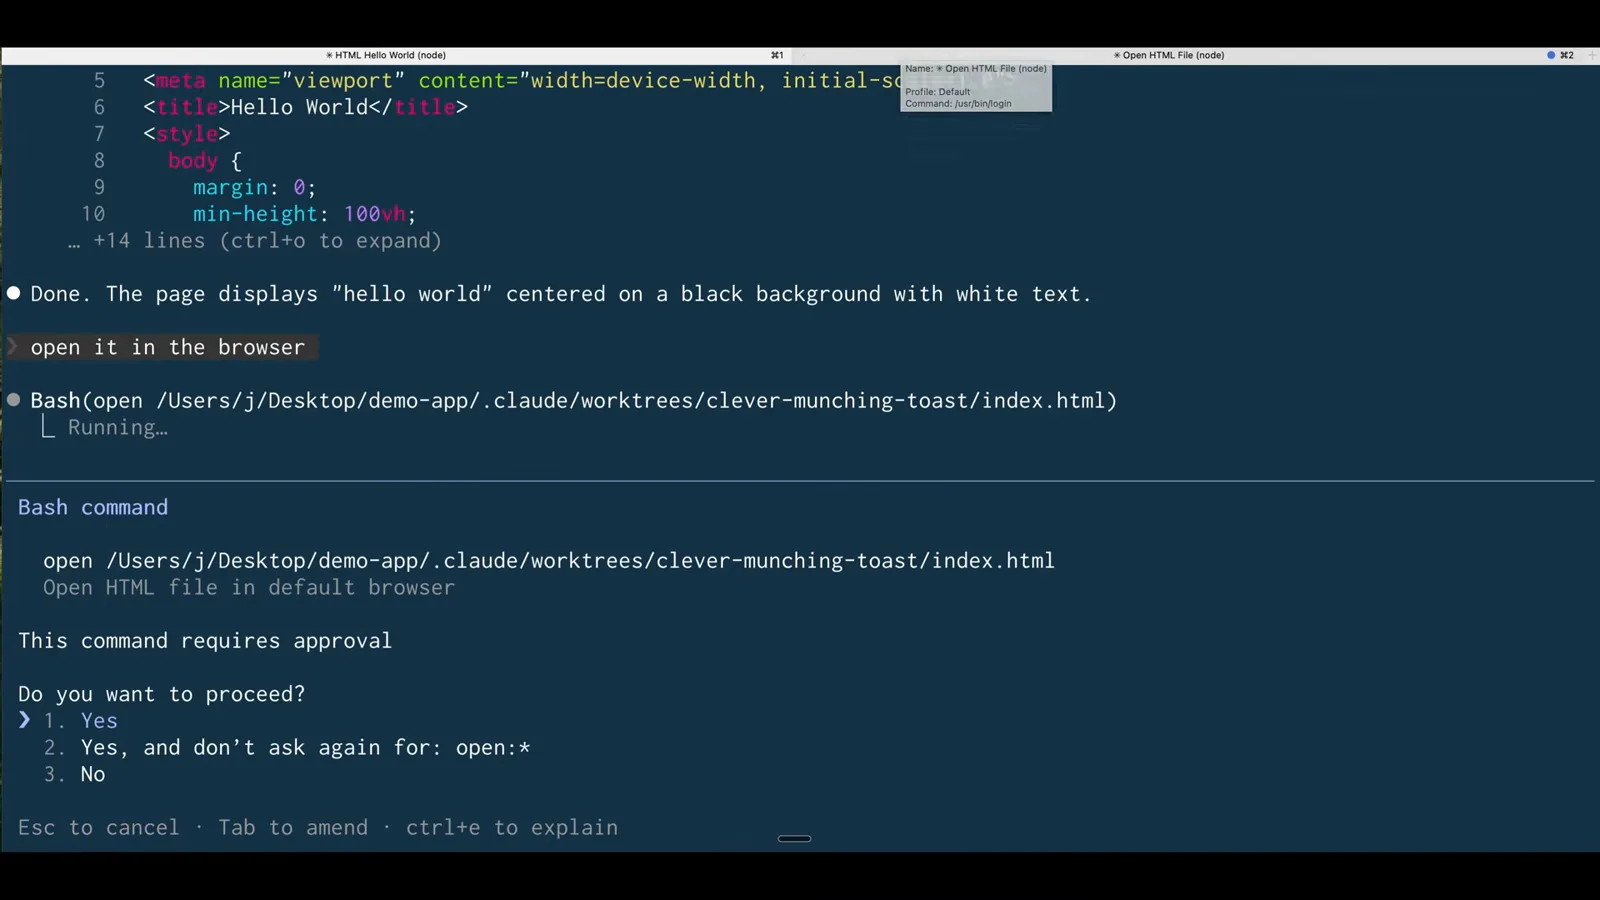
Task: Click the 'ctrl+e to explain' hint
Action: click(x=512, y=828)
